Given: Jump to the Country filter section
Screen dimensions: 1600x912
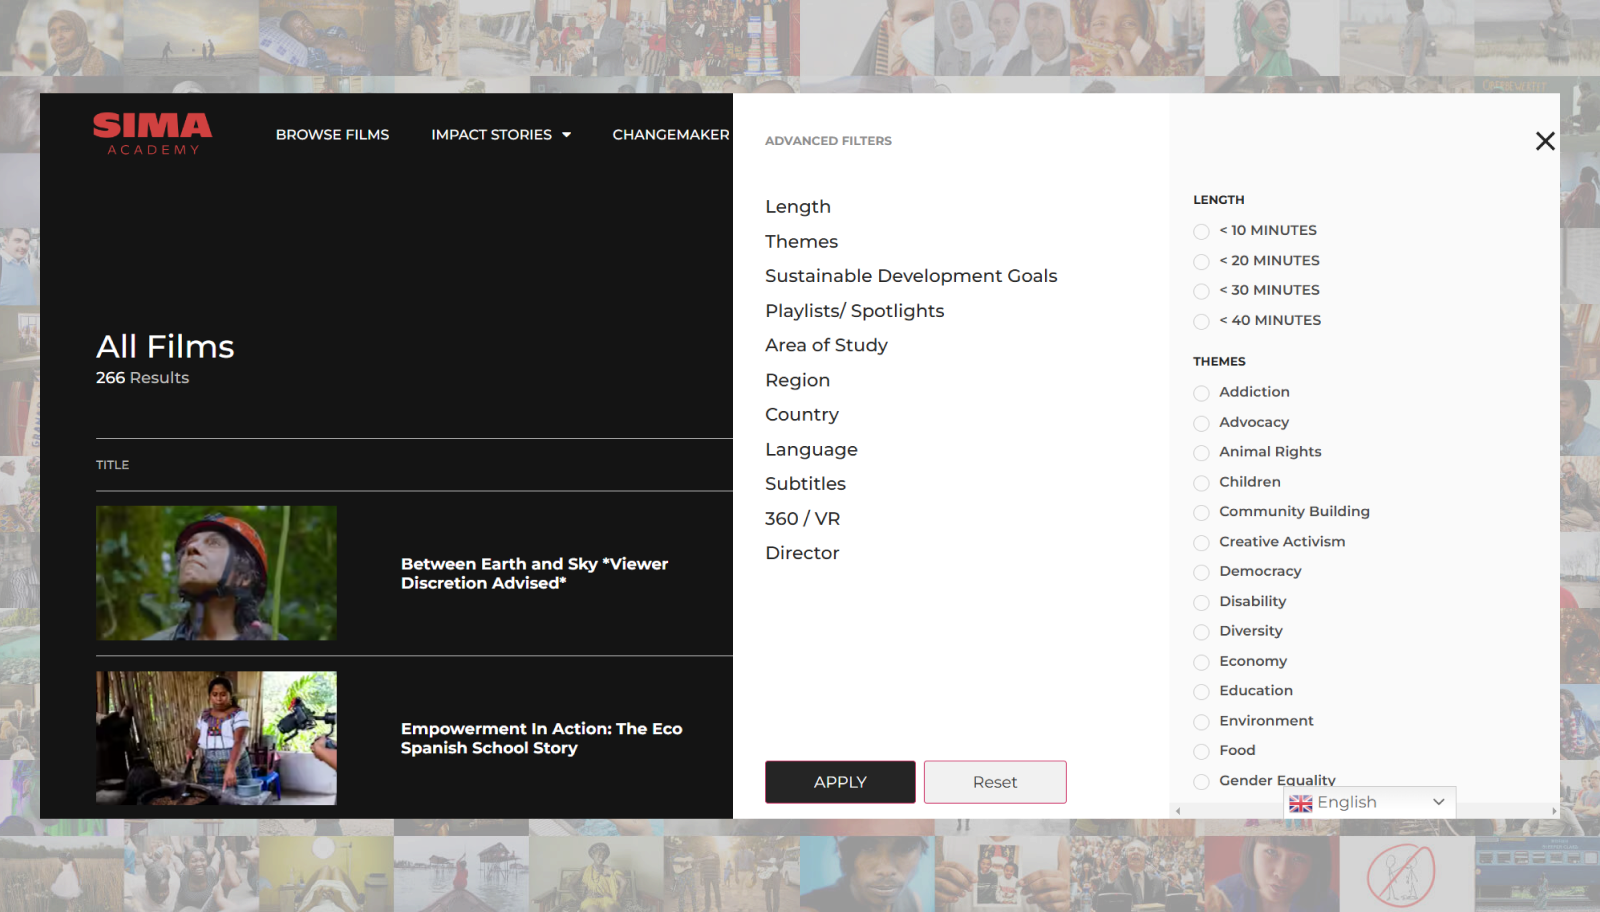Looking at the screenshot, I should [x=802, y=415].
